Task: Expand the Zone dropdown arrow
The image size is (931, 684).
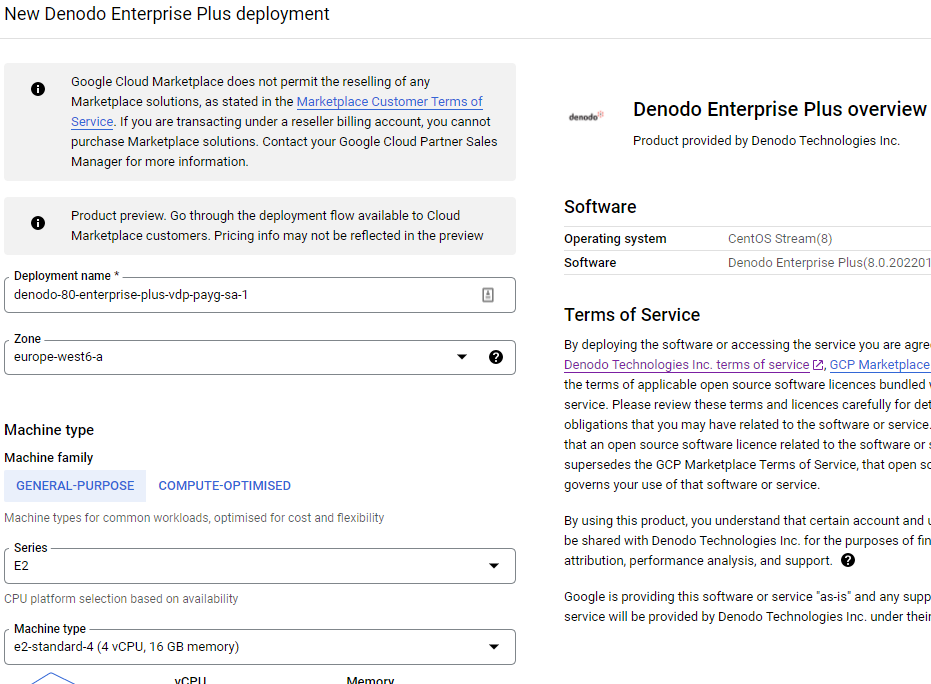Action: (462, 357)
